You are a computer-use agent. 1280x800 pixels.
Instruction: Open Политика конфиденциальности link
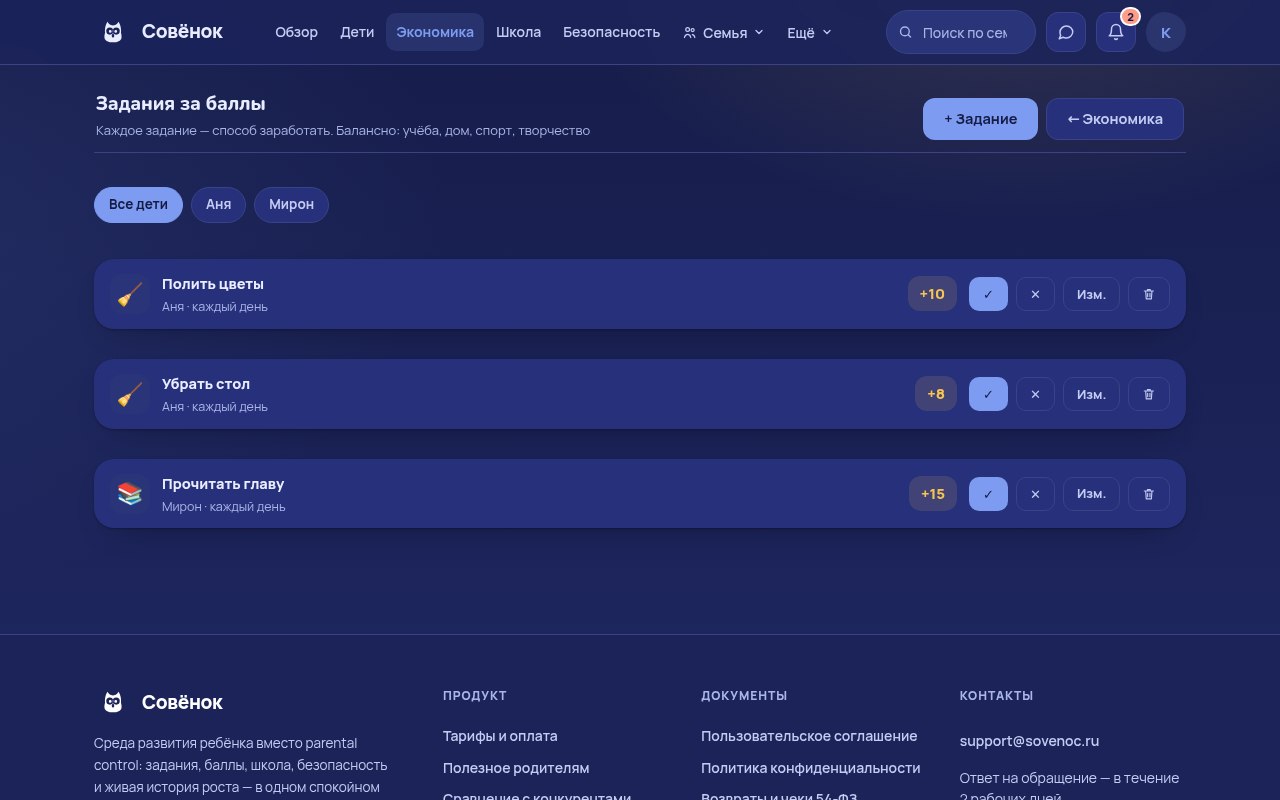point(811,768)
